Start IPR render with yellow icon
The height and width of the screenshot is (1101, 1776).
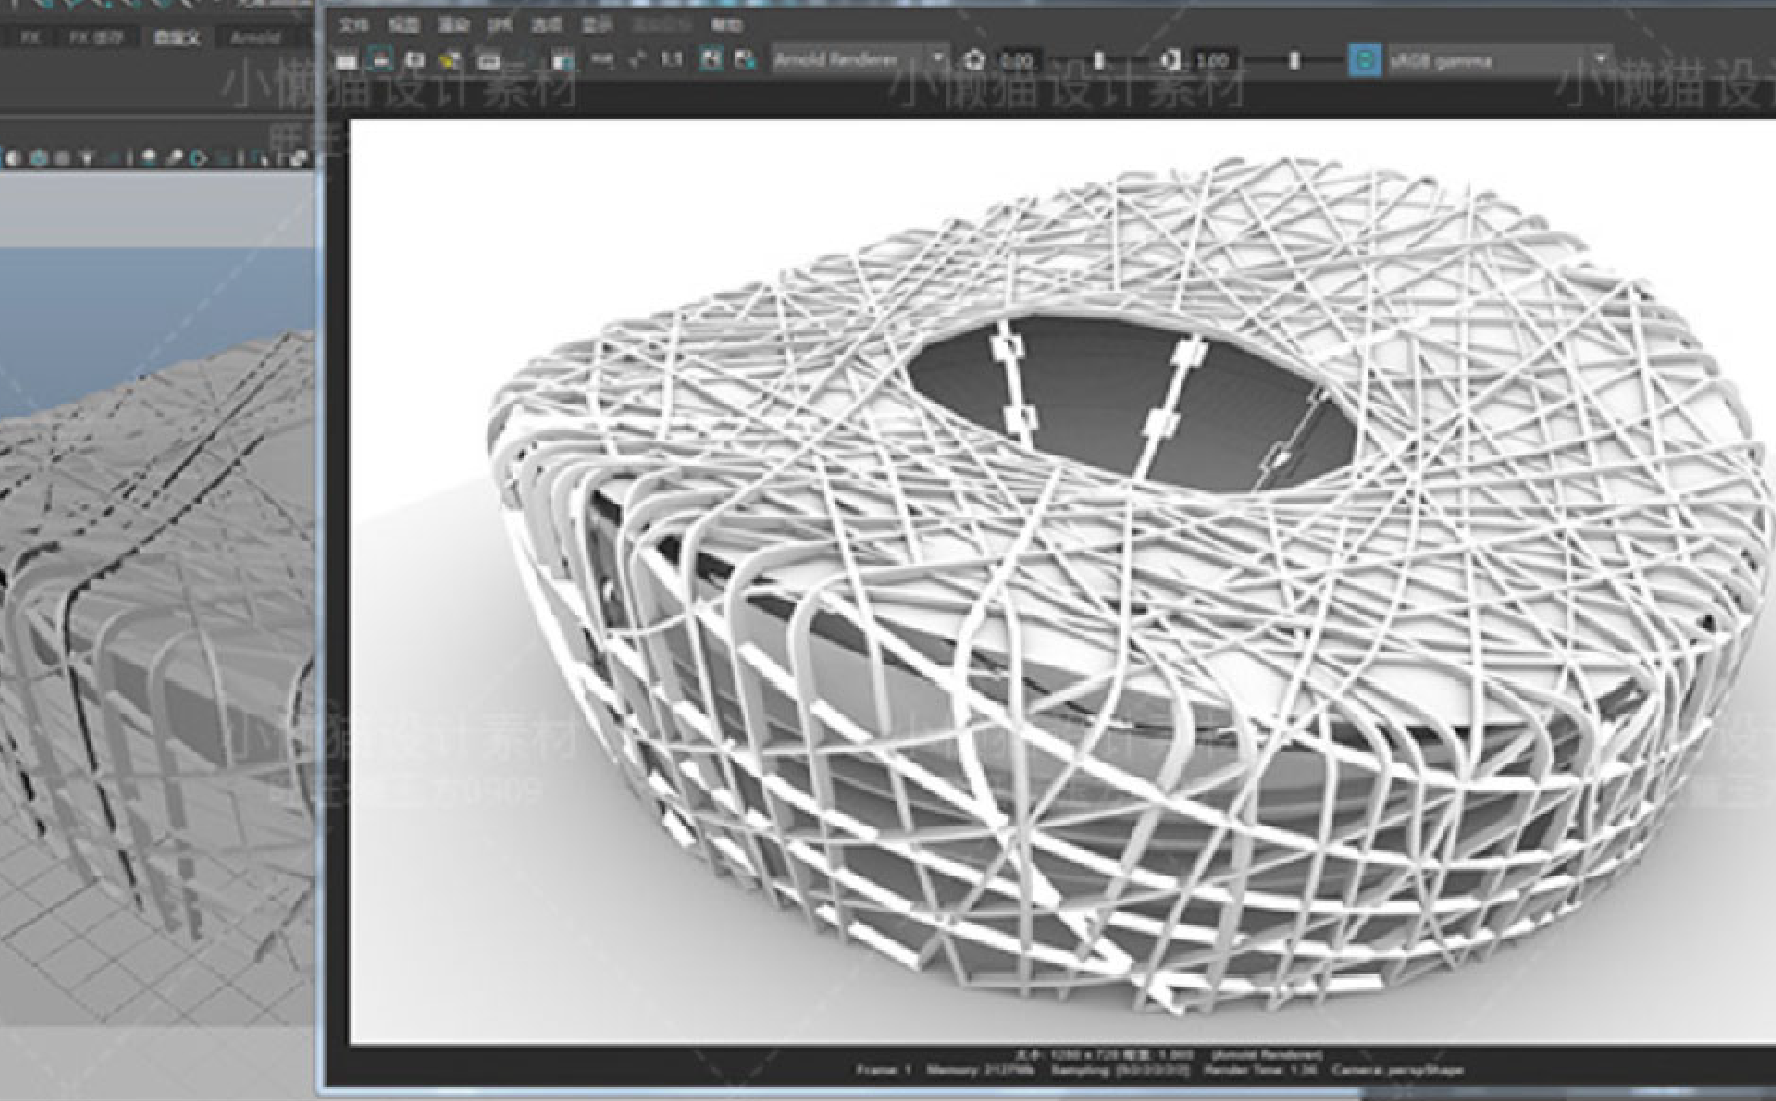pos(449,61)
